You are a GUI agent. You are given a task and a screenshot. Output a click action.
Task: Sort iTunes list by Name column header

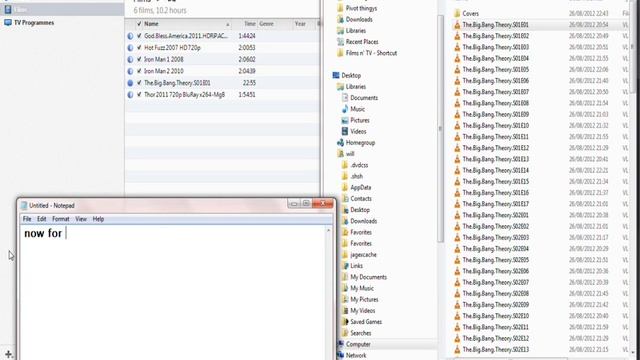point(151,24)
